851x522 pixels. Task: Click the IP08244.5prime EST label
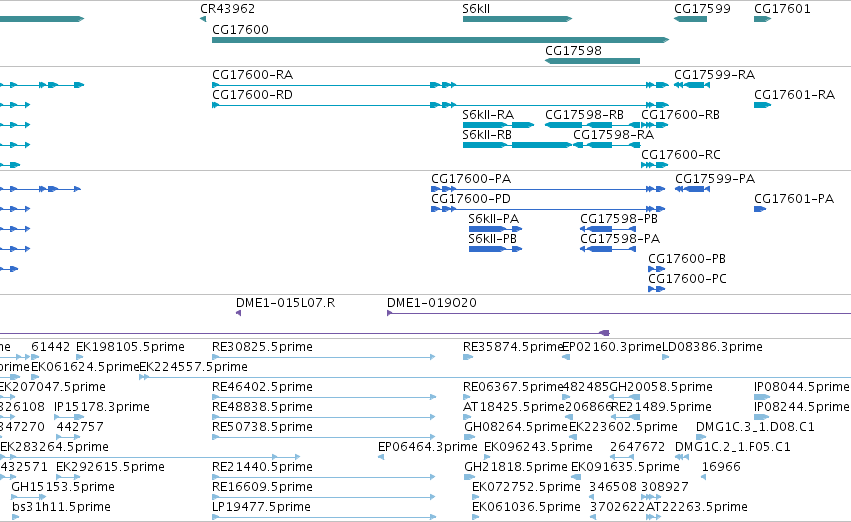[x=802, y=407]
